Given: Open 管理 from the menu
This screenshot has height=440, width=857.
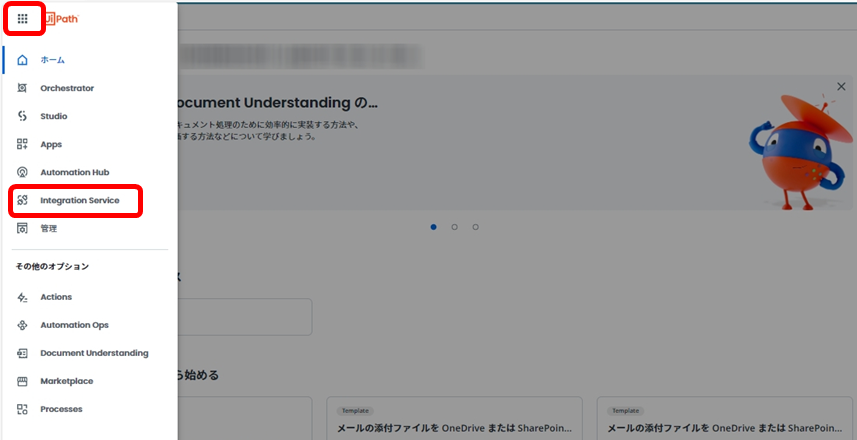Looking at the screenshot, I should click(x=49, y=228).
